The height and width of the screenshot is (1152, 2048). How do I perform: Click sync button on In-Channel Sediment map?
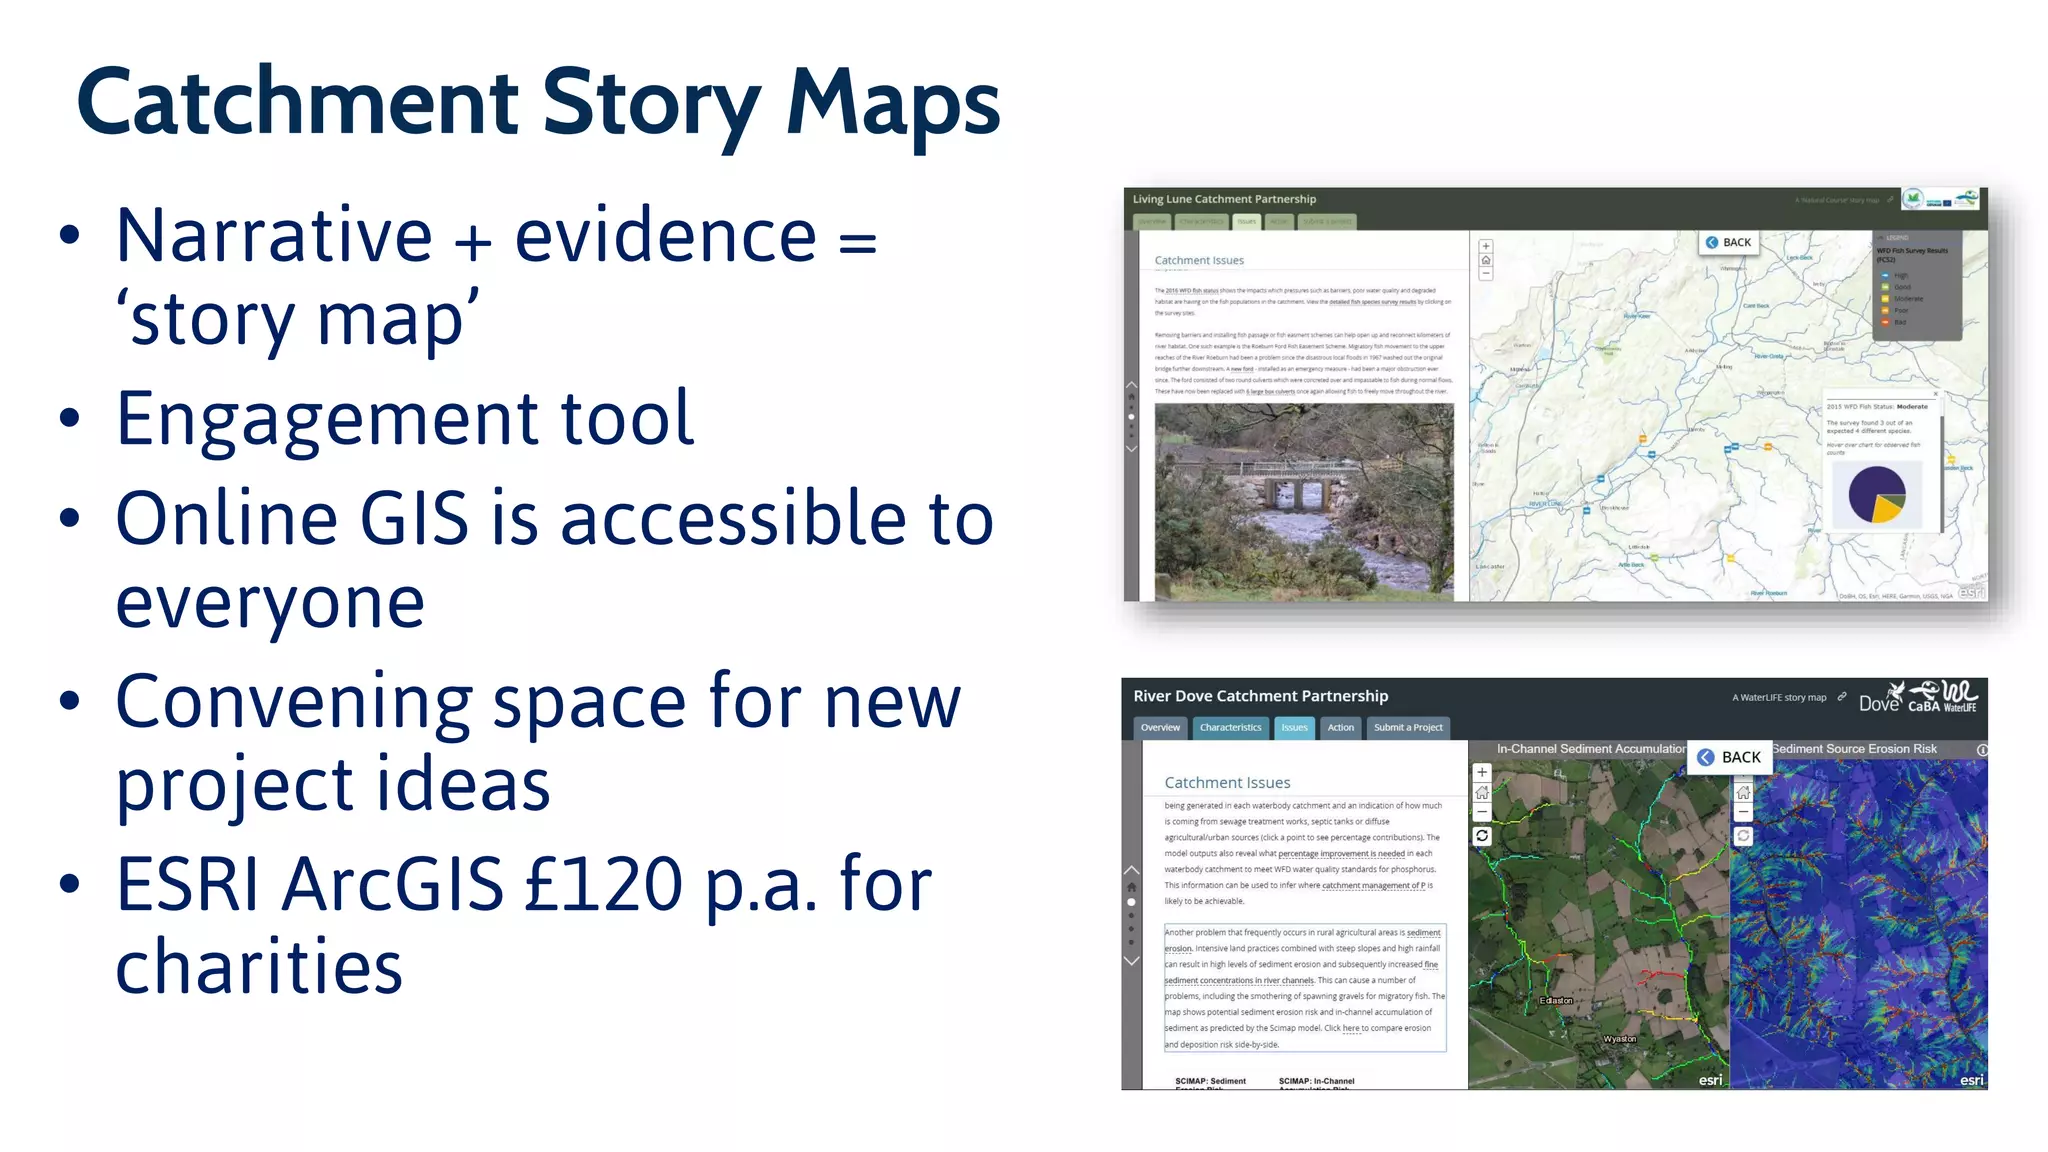pyautogui.click(x=1482, y=836)
